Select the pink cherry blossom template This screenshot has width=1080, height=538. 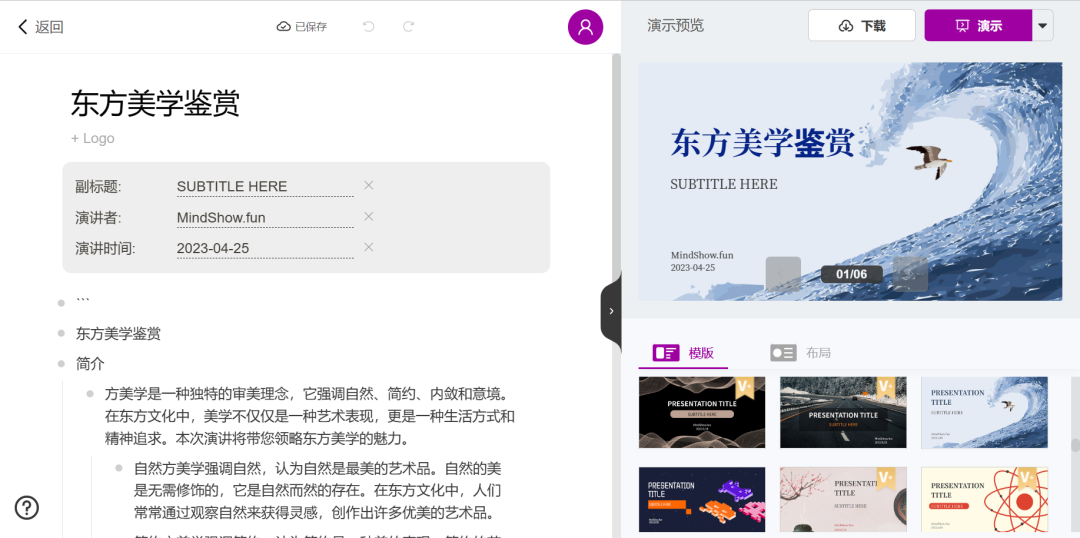843,500
